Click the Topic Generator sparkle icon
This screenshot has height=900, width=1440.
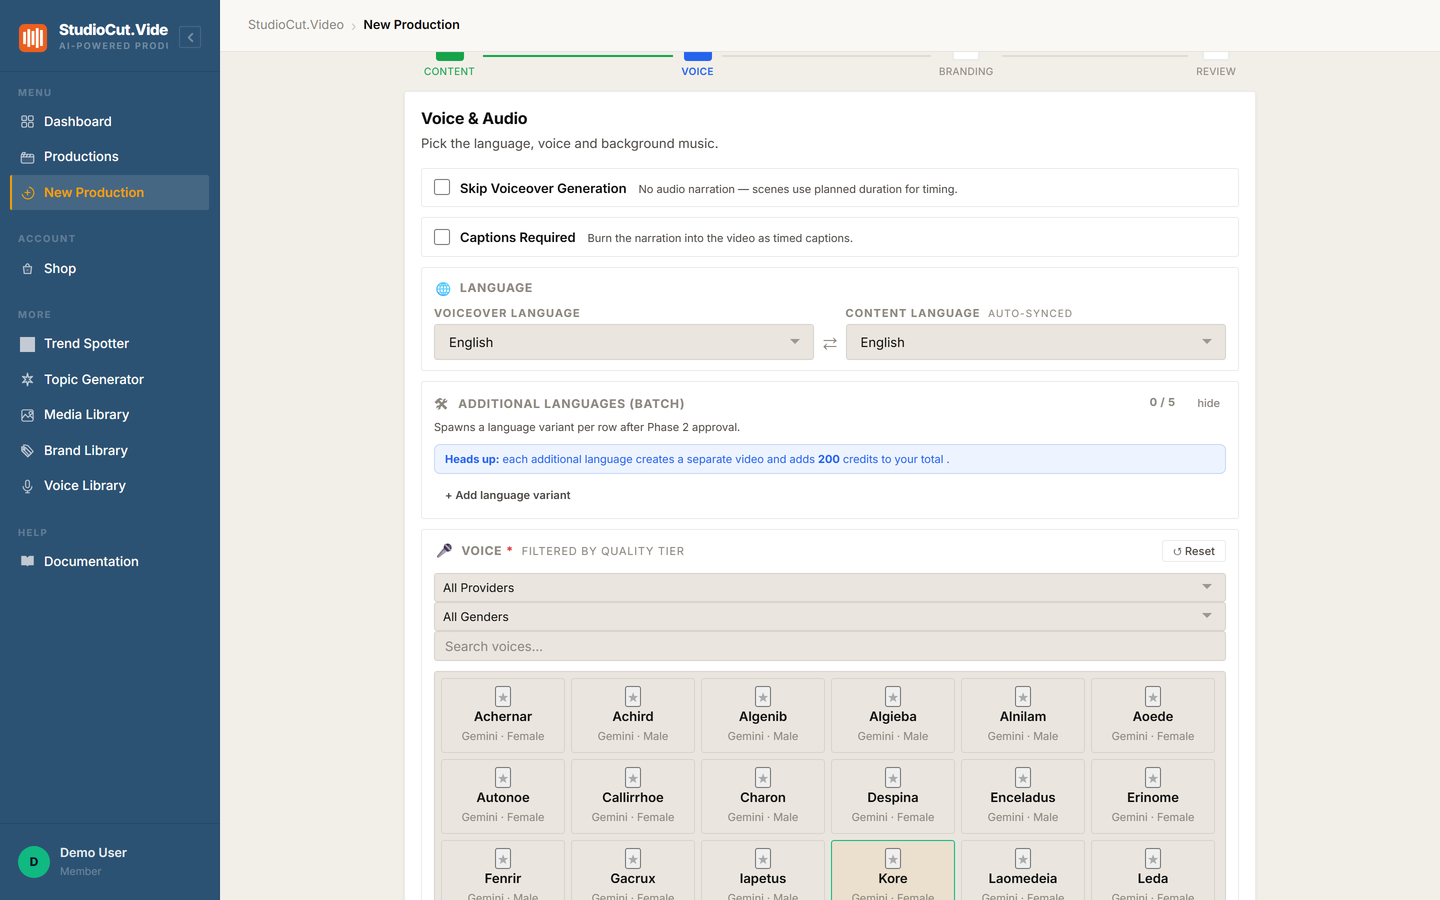pos(27,380)
